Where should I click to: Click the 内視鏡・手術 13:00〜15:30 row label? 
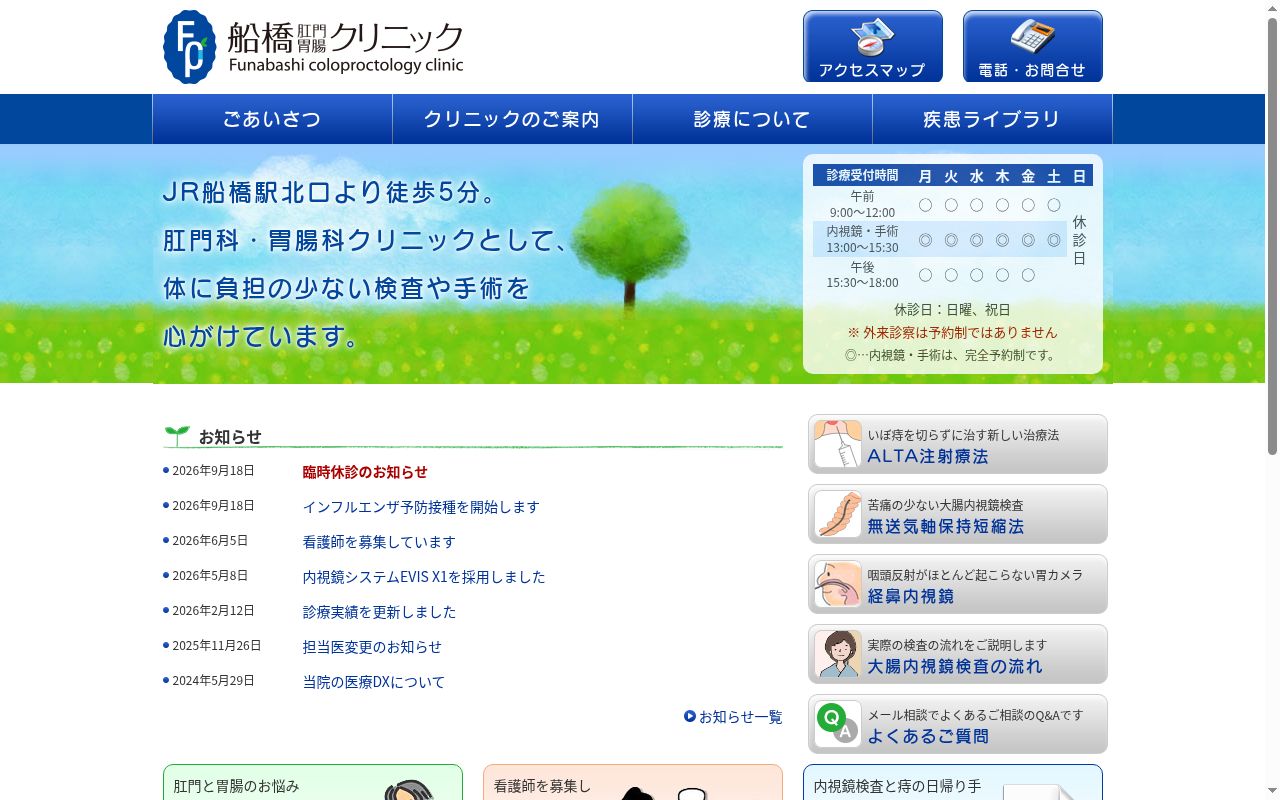pos(862,239)
